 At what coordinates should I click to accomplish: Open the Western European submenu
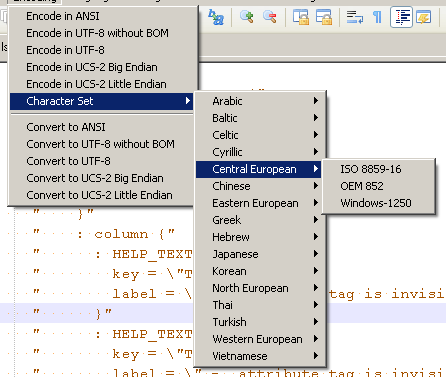click(260, 339)
